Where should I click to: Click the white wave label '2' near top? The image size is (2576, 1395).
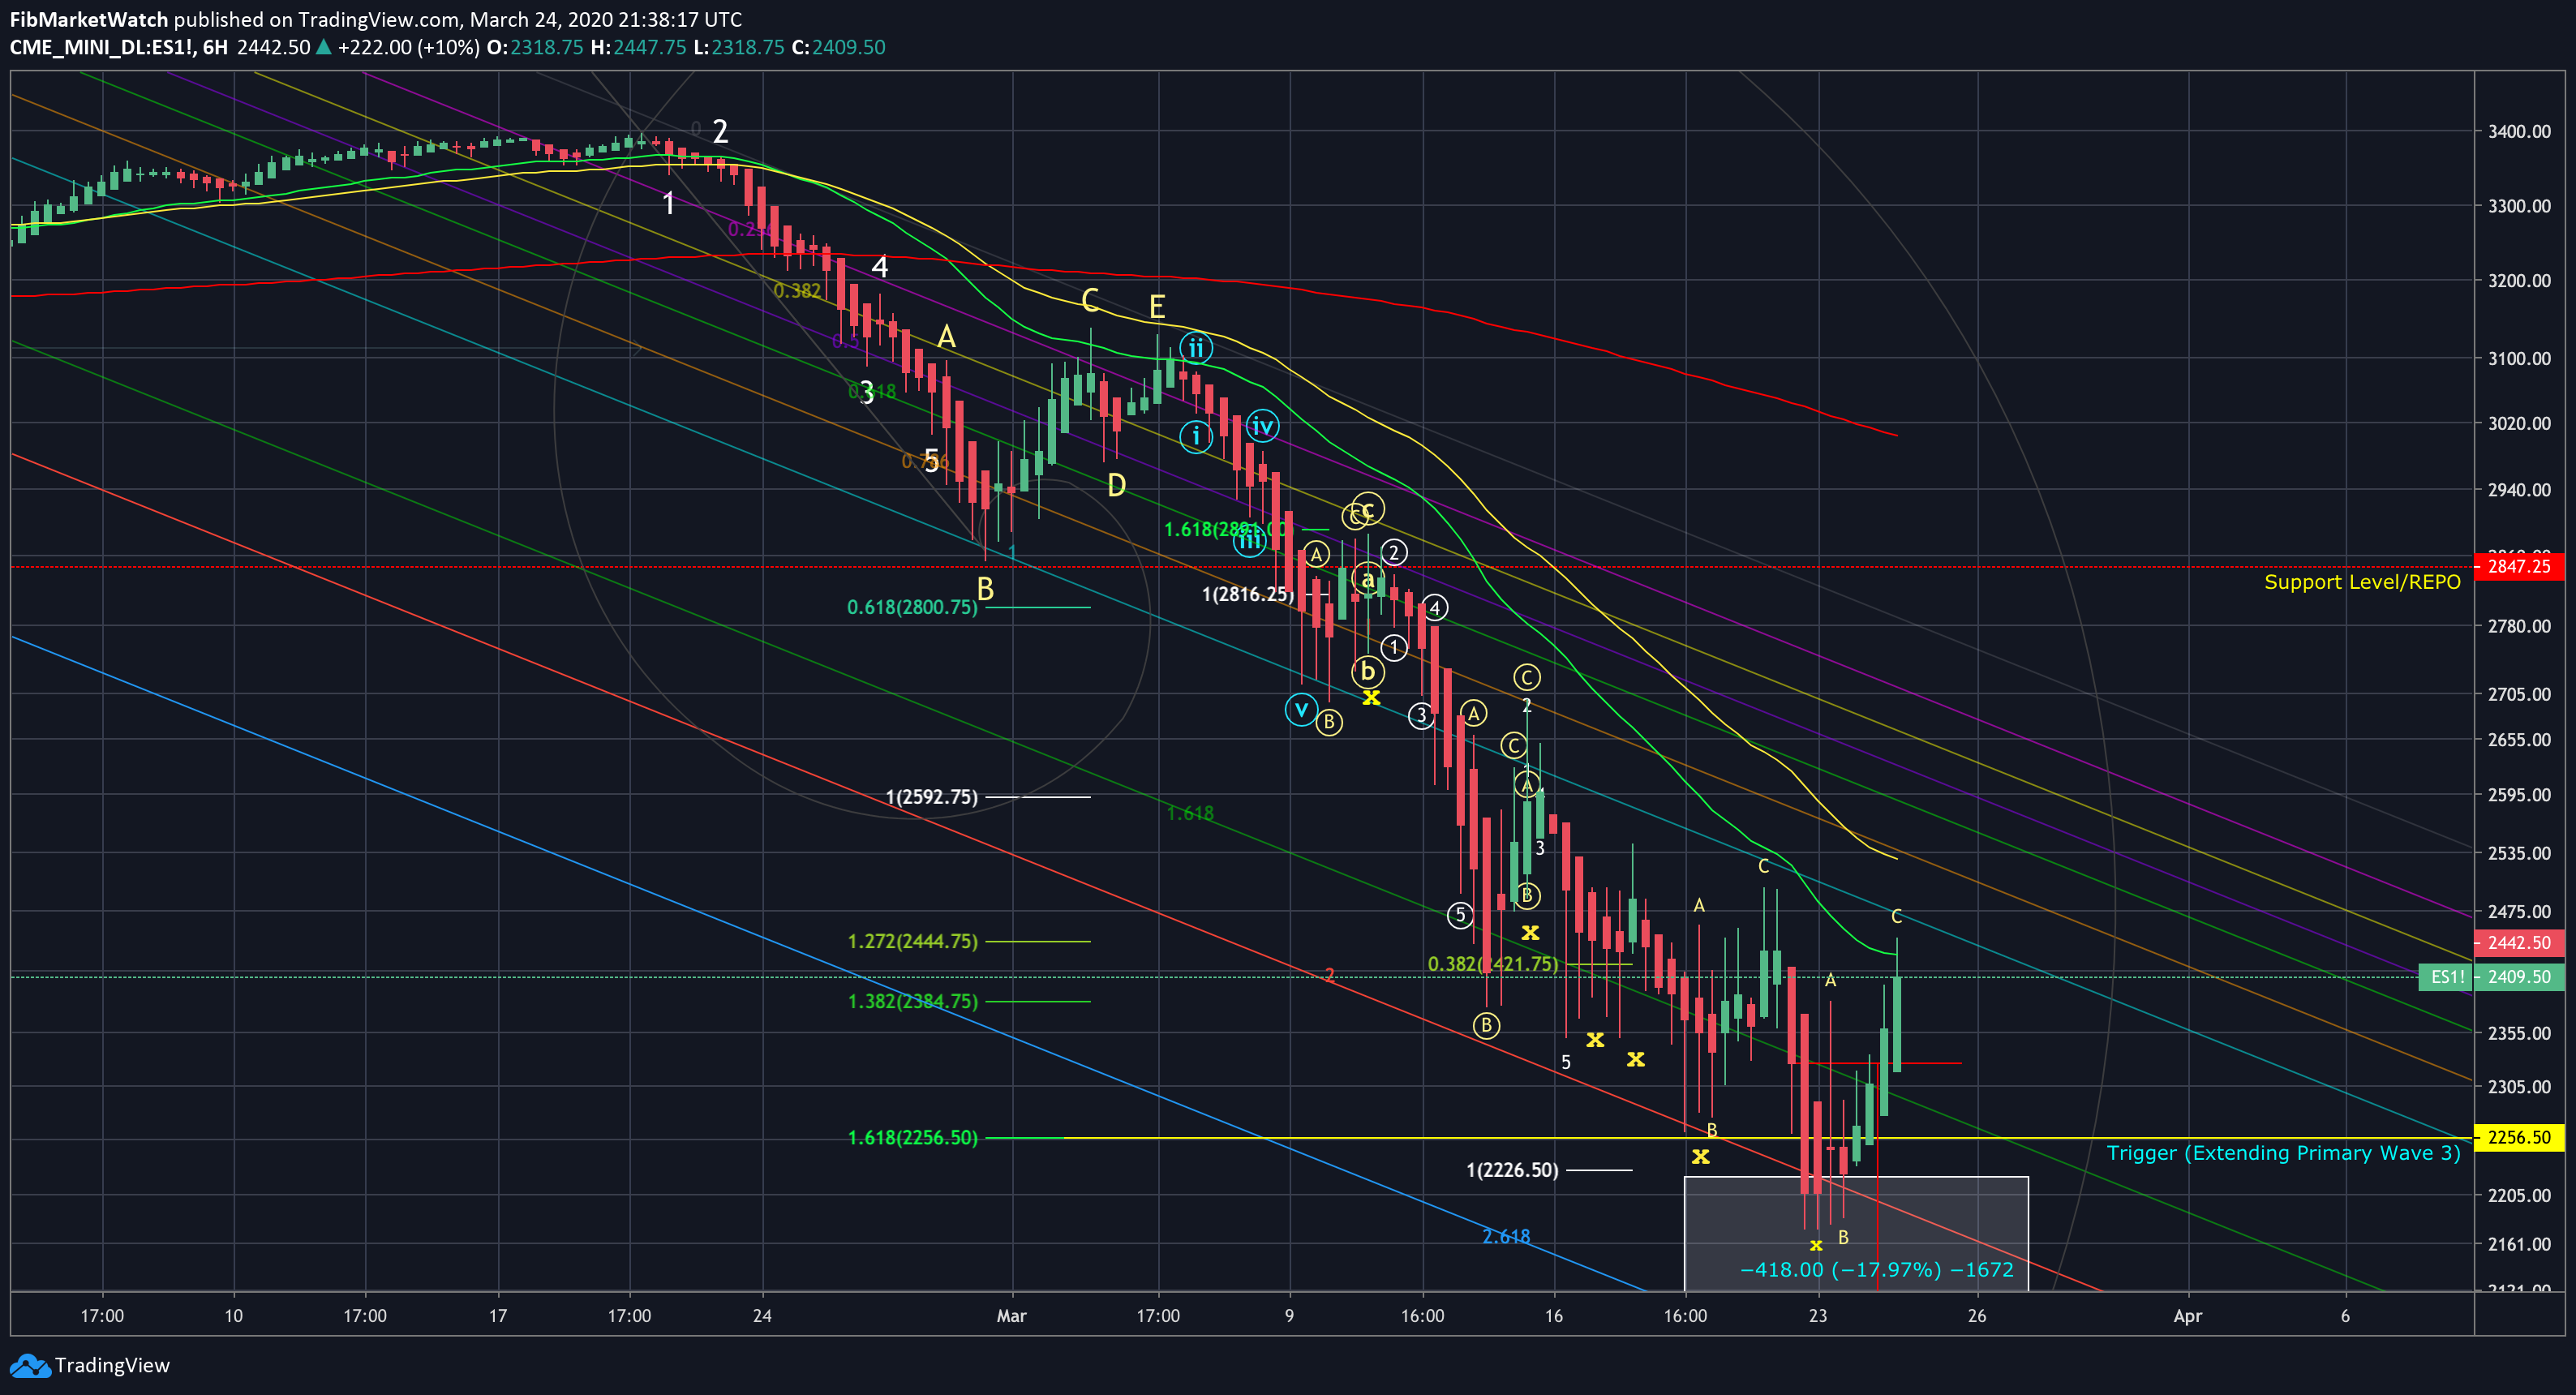point(720,131)
